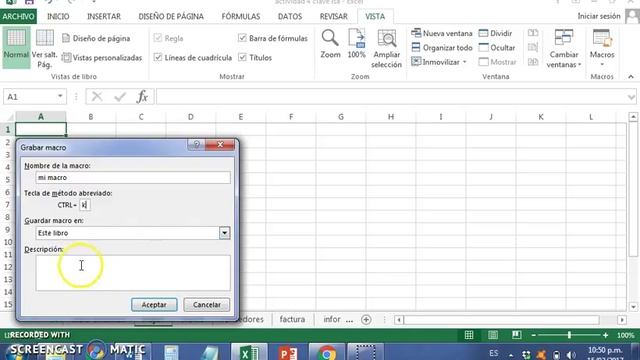
Task: Open PowerPoint from the taskbar
Action: click(287, 352)
